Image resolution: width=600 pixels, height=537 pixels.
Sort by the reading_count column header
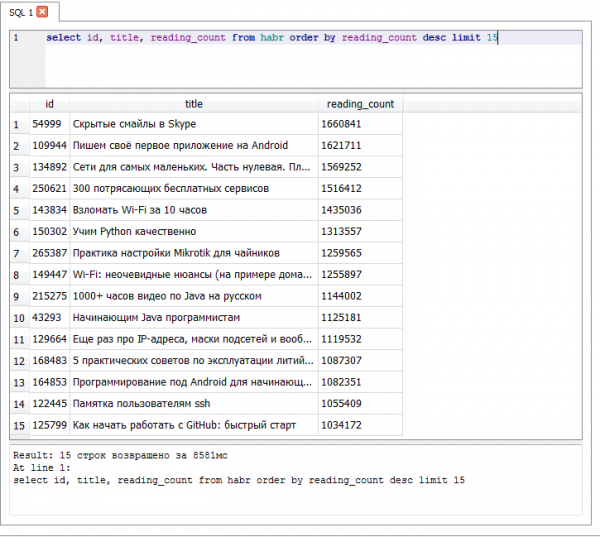pyautogui.click(x=360, y=103)
